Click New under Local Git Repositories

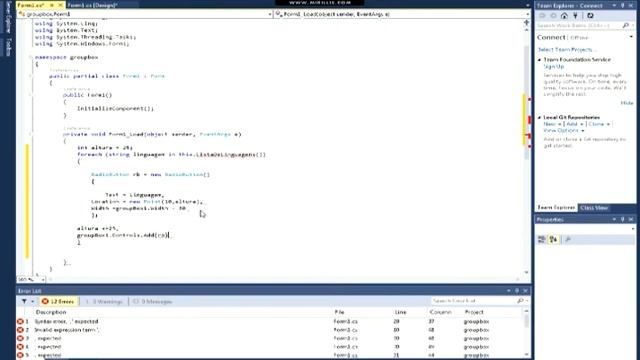[x=552, y=124]
